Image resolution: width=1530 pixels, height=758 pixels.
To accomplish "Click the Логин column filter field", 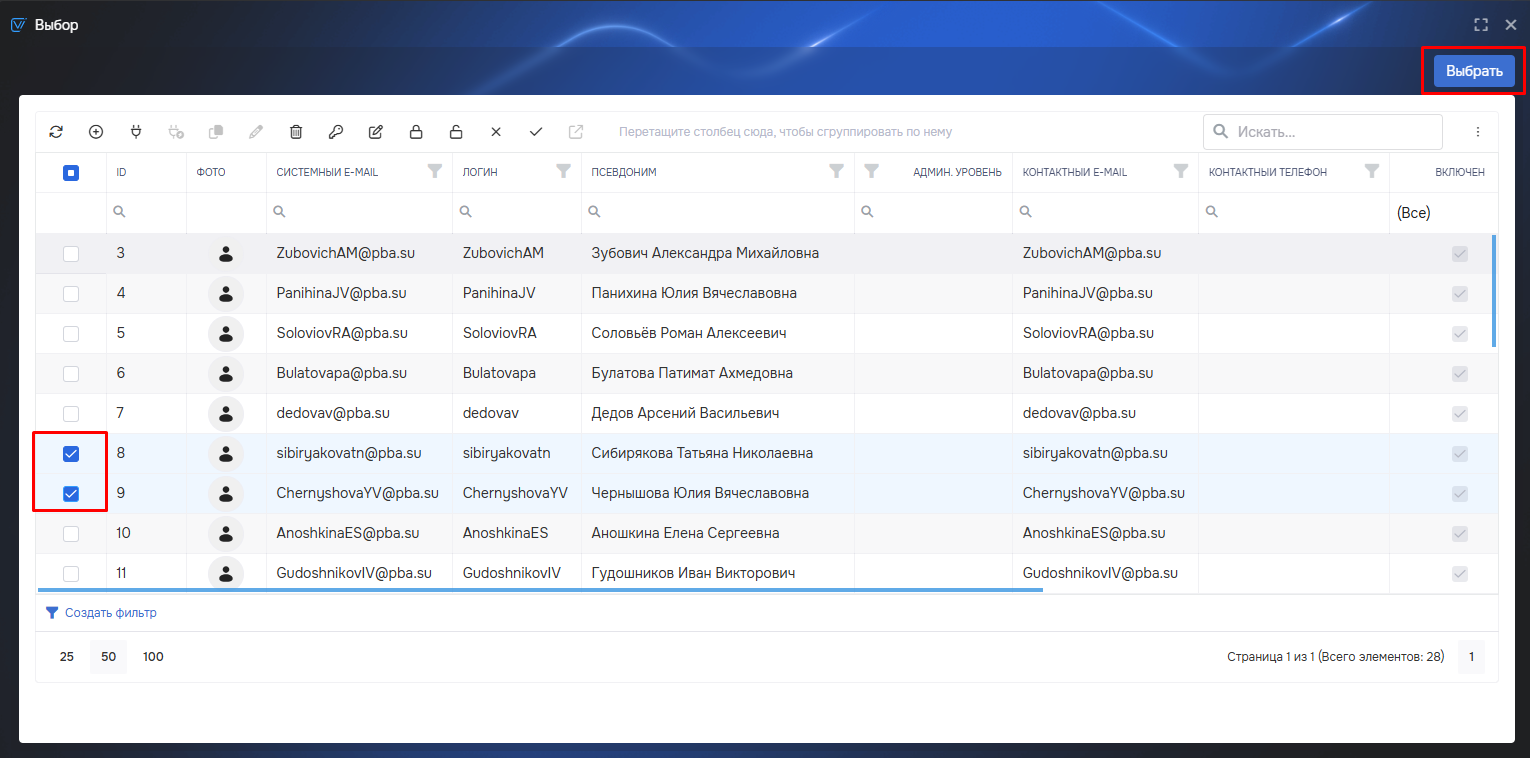I will tap(517, 212).
